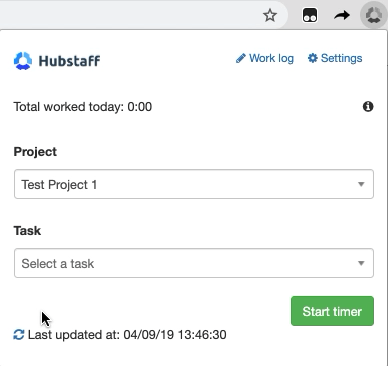Click the bookmark star icon
Screen dimensions: 388x366
[x=270, y=15]
